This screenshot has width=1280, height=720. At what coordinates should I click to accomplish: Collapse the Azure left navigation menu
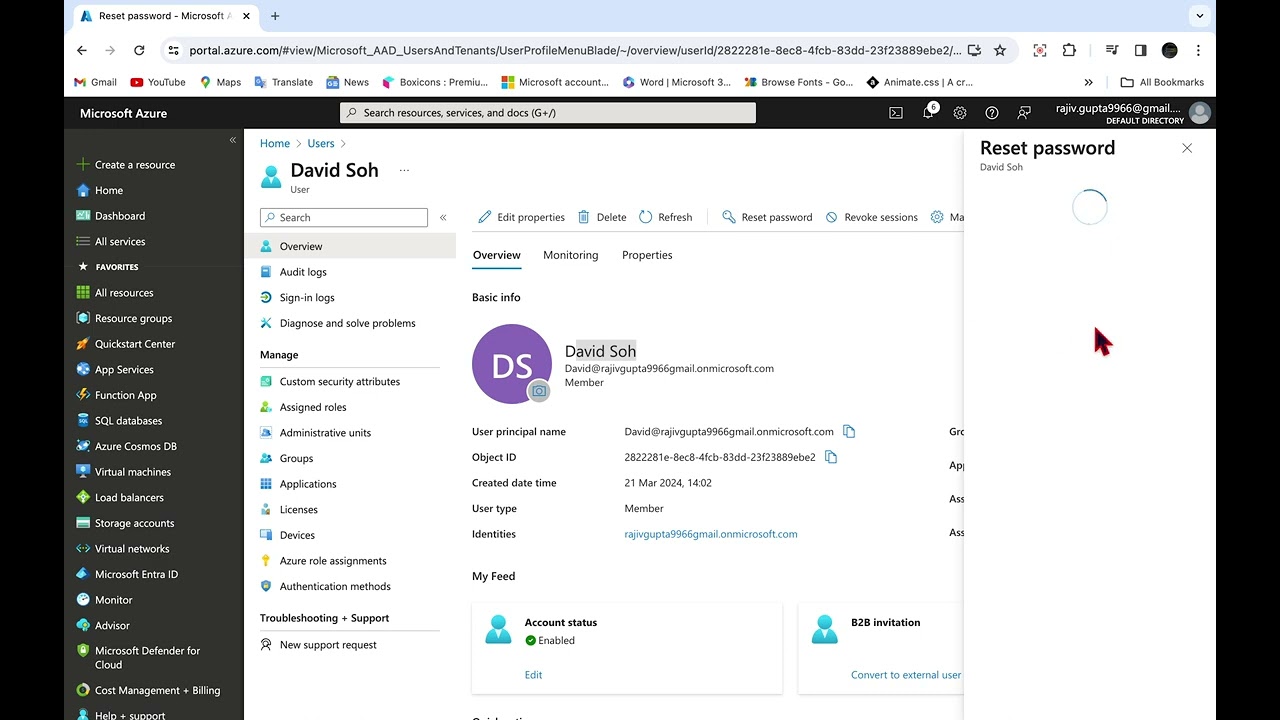[233, 140]
